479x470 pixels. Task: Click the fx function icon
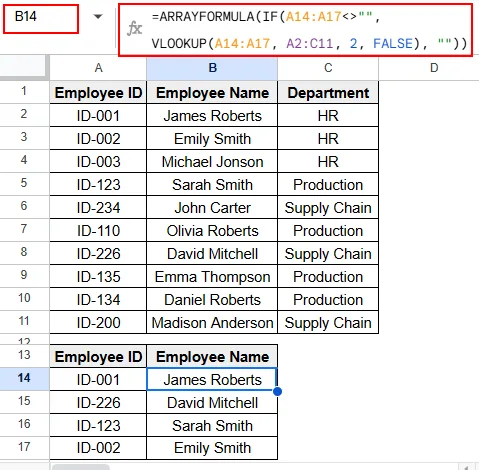coord(135,29)
